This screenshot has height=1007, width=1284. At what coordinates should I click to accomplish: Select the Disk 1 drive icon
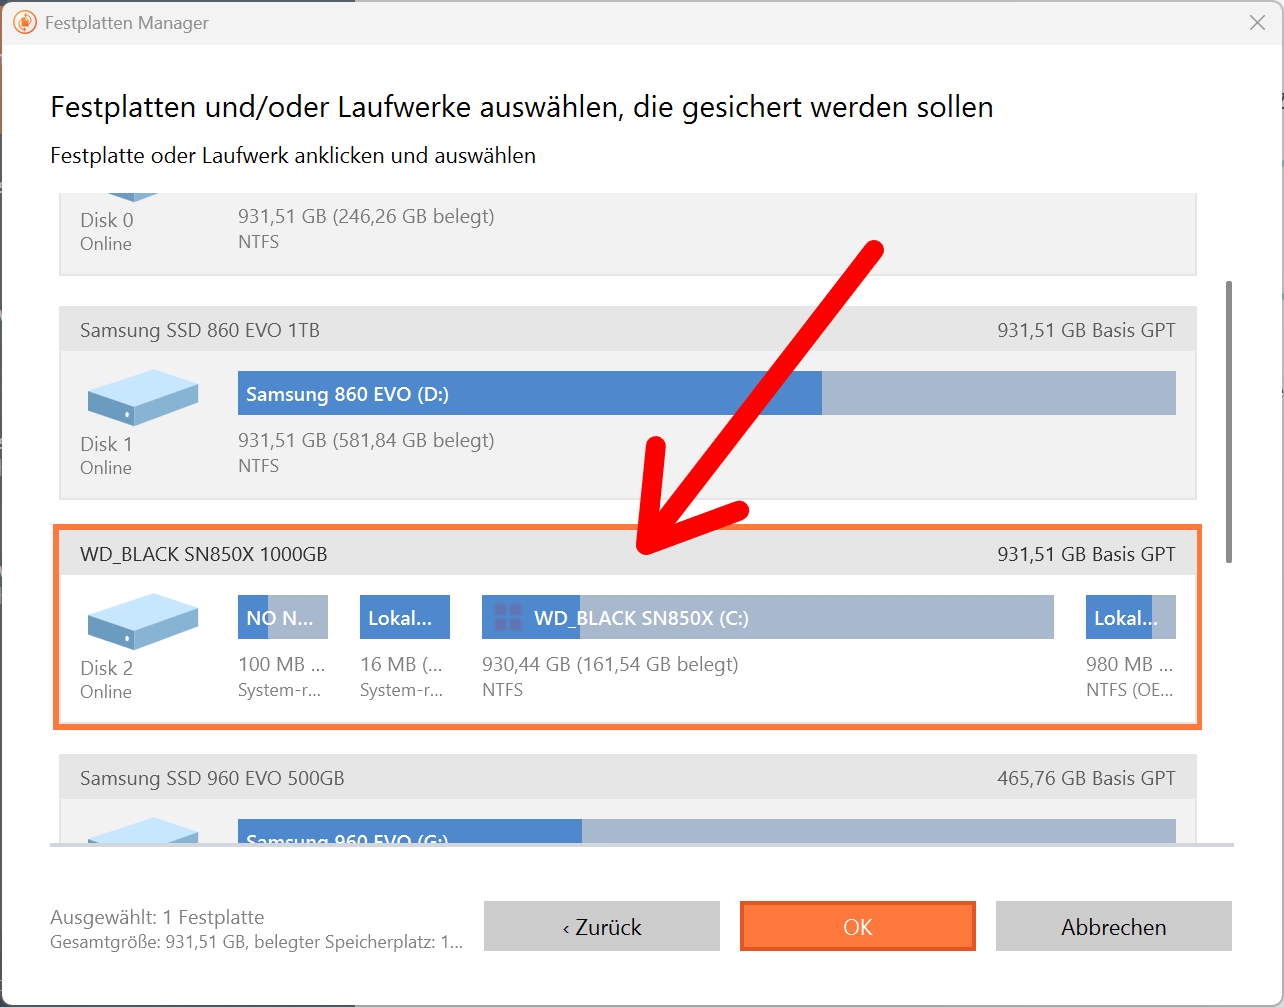pyautogui.click(x=143, y=396)
